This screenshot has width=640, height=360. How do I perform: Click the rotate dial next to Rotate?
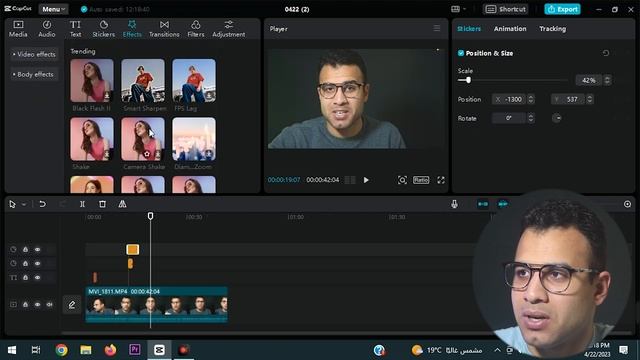[x=557, y=118]
